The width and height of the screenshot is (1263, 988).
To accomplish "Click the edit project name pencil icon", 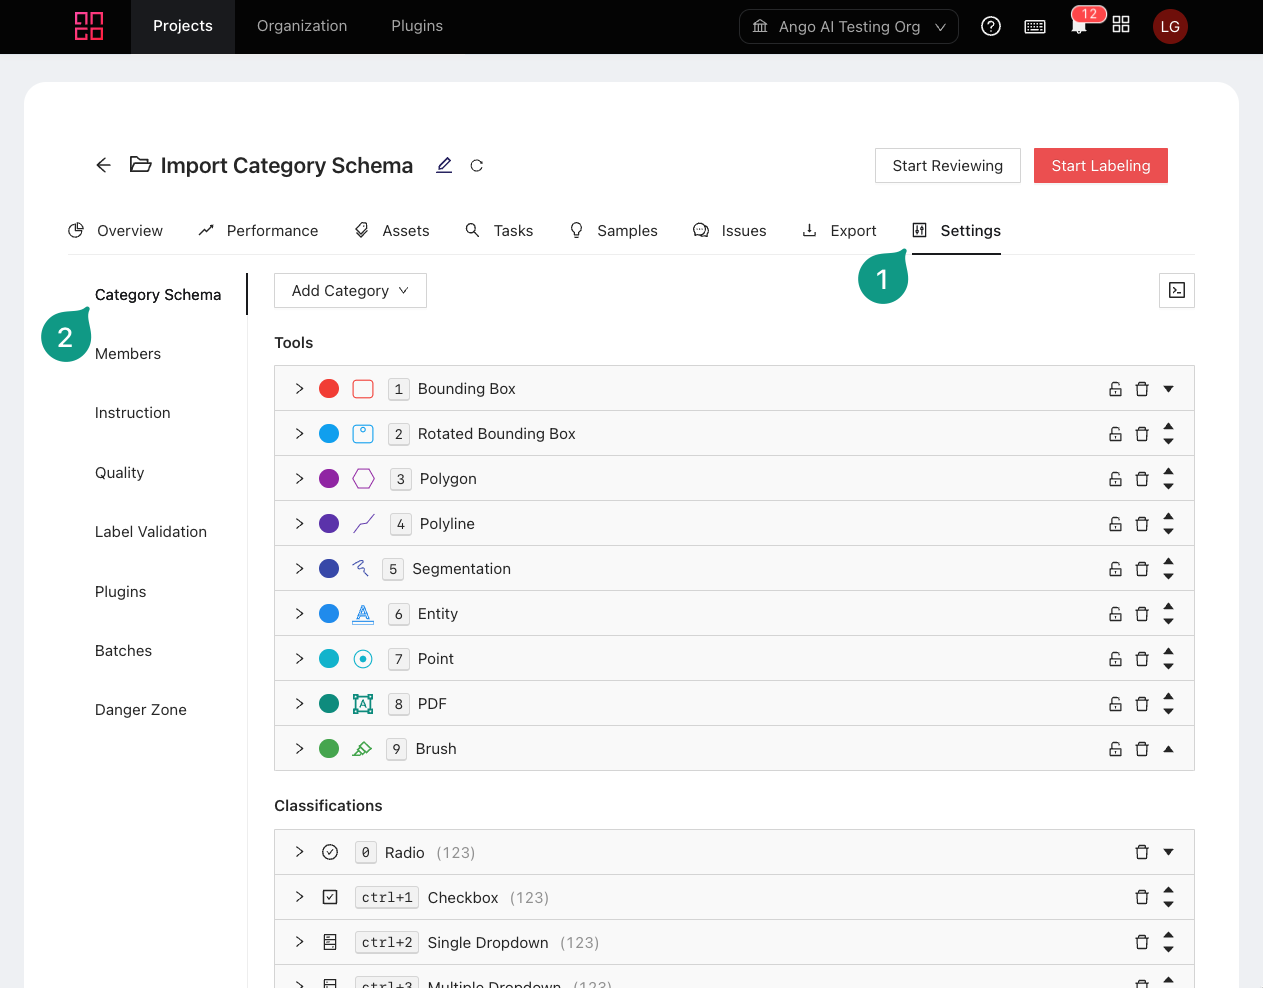I will click(x=444, y=165).
